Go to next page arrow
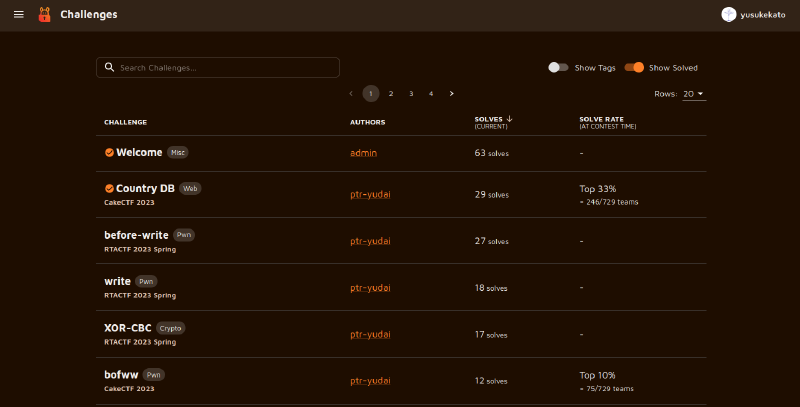 coord(452,94)
